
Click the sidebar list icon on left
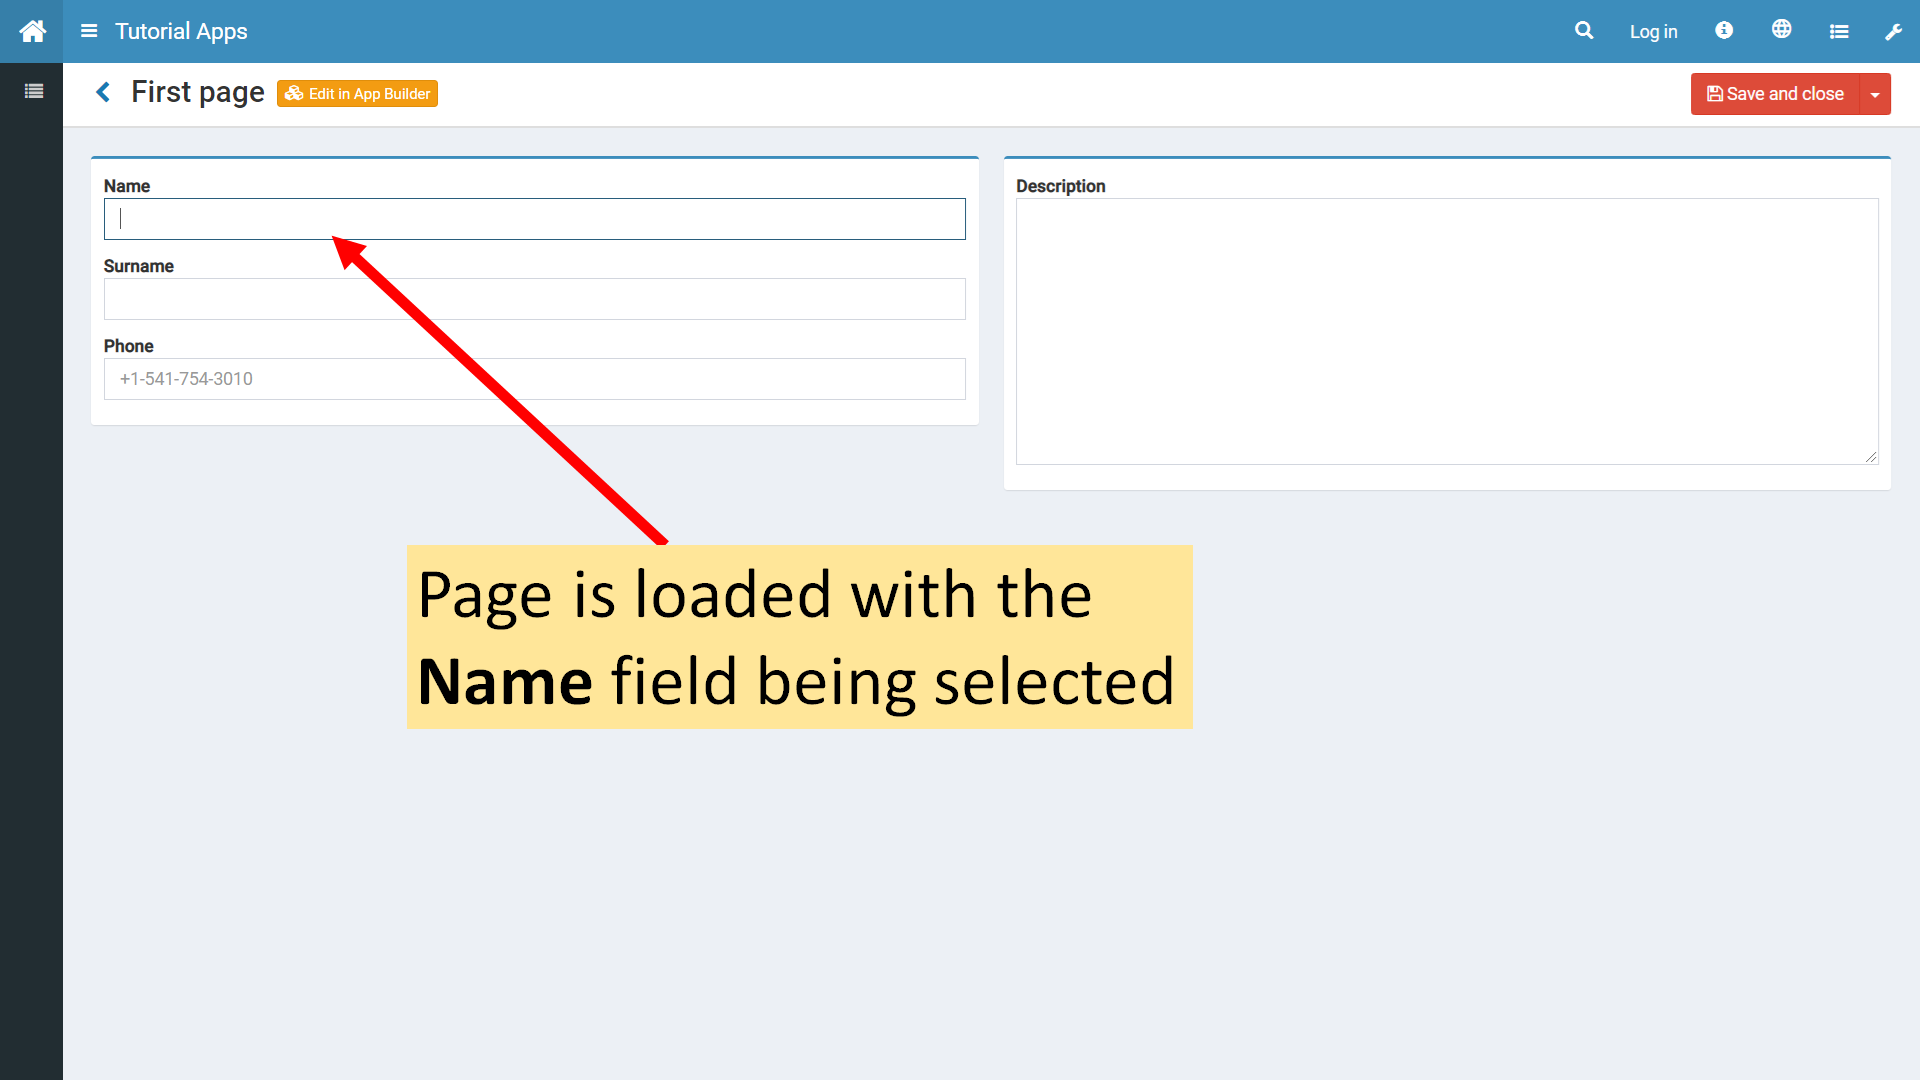pos(33,91)
